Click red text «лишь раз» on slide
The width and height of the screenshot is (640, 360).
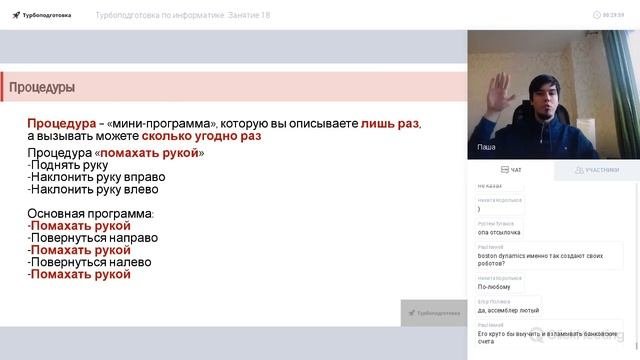[x=390, y=123]
